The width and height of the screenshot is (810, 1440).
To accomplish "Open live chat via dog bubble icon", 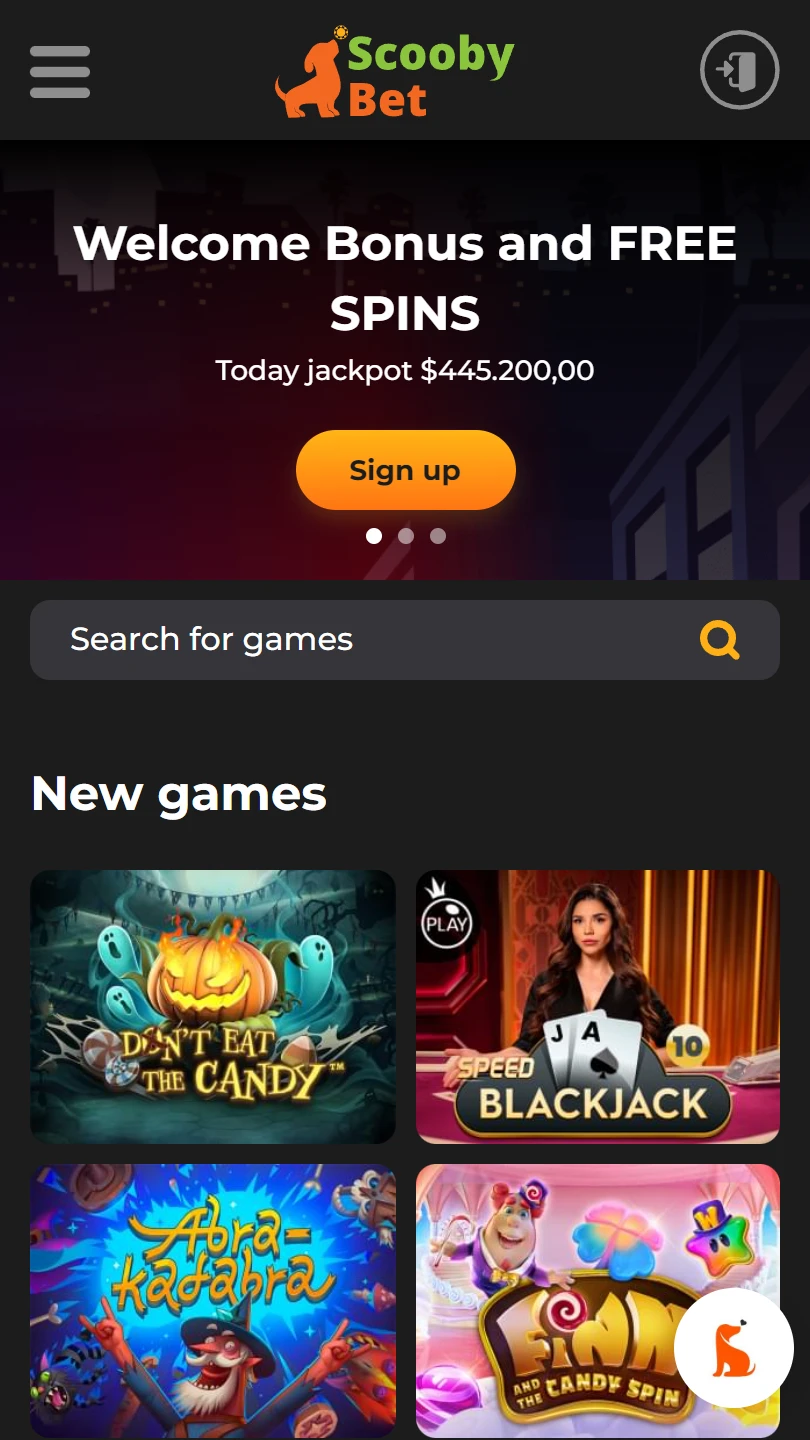I will 734,1348.
